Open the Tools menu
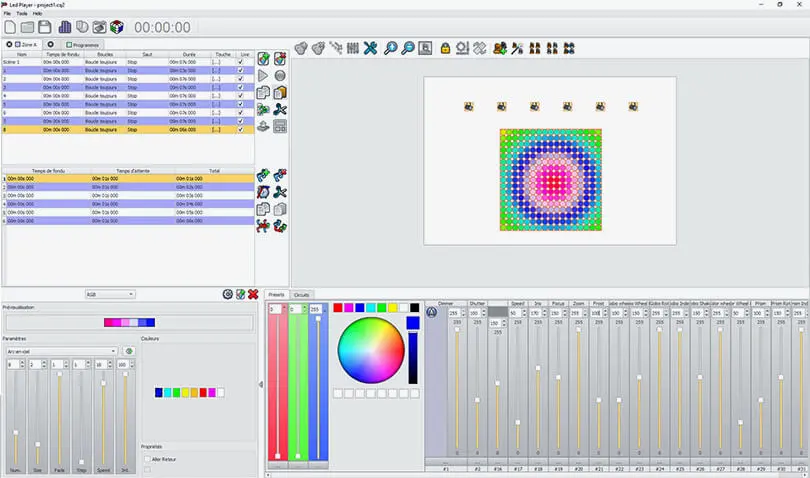This screenshot has width=810, height=478. (22, 14)
